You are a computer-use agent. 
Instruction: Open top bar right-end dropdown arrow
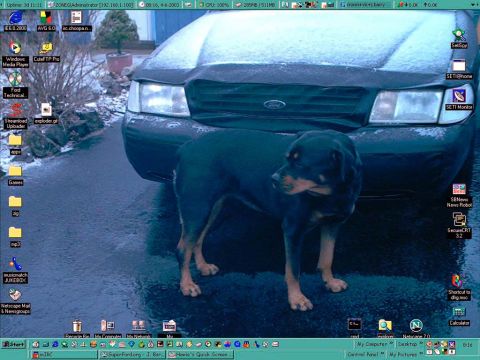(474, 5)
